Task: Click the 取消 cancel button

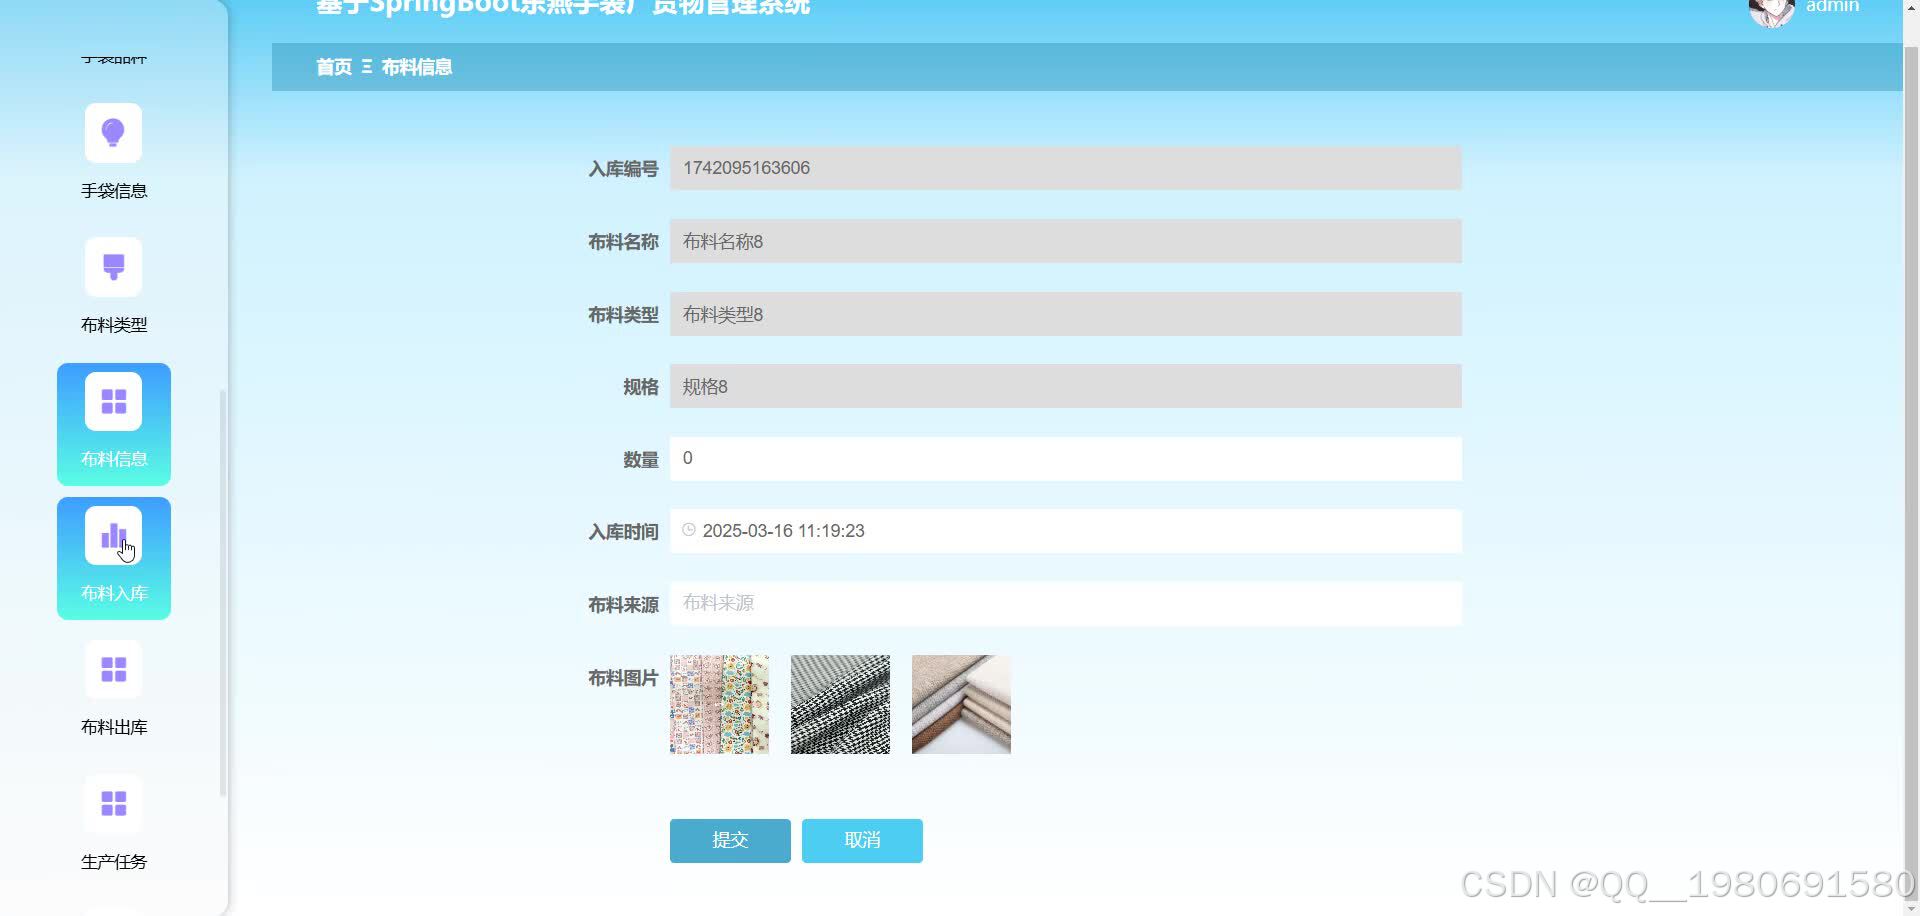Action: 862,841
